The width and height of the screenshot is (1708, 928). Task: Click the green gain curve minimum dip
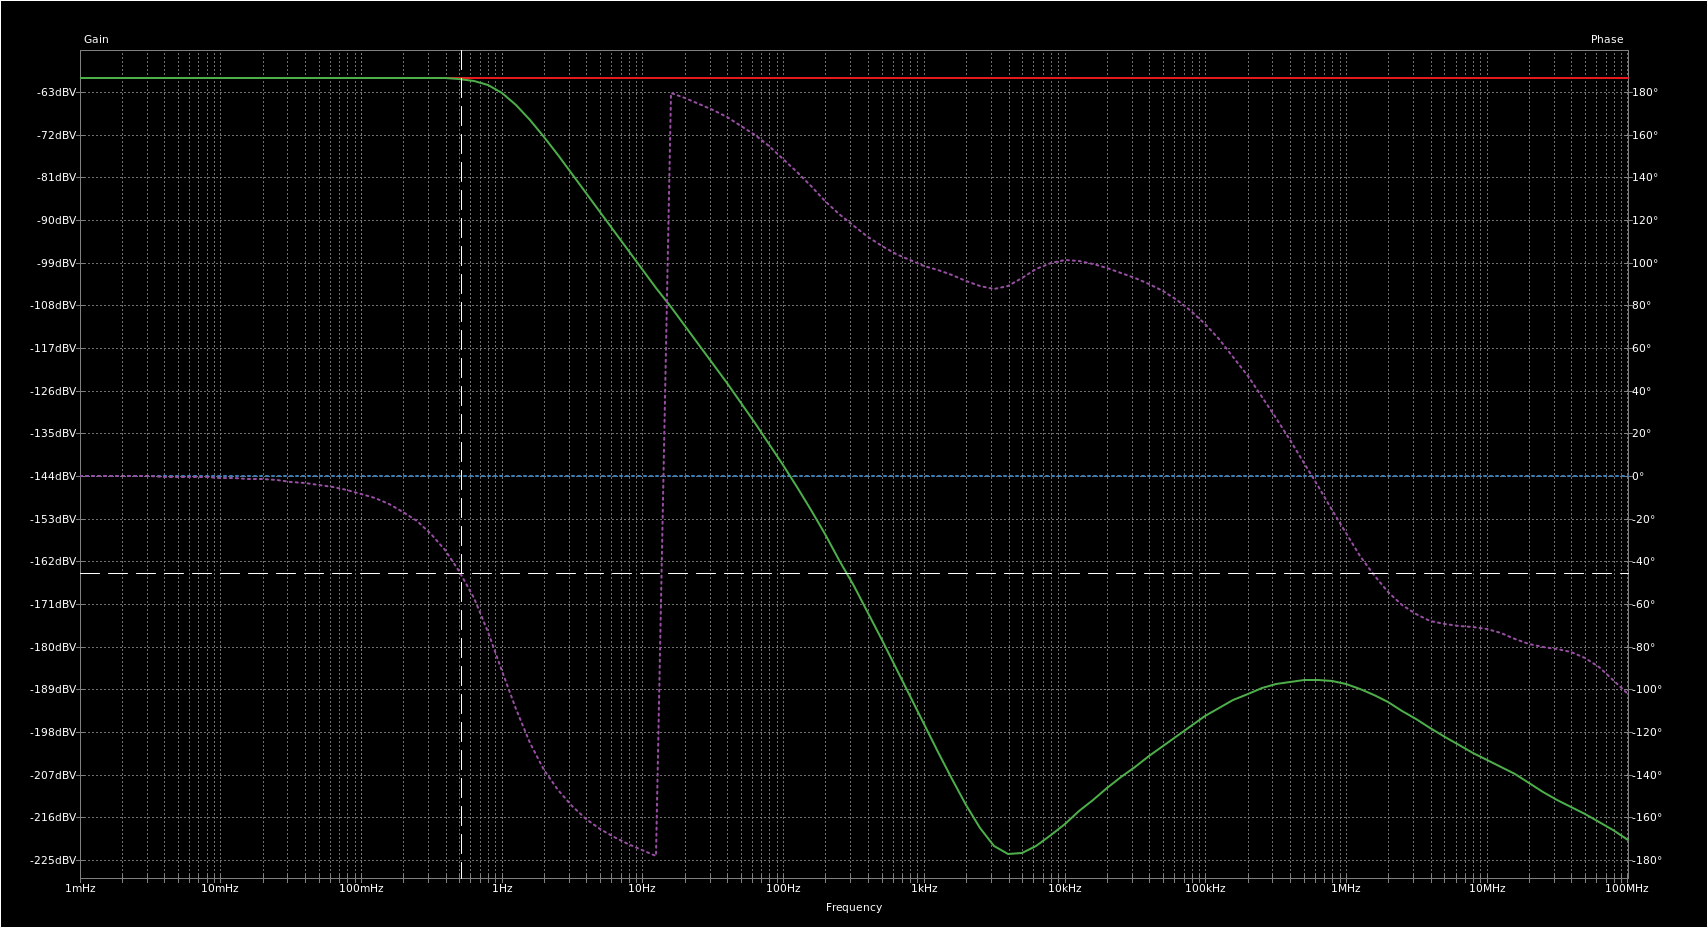(x=1010, y=853)
